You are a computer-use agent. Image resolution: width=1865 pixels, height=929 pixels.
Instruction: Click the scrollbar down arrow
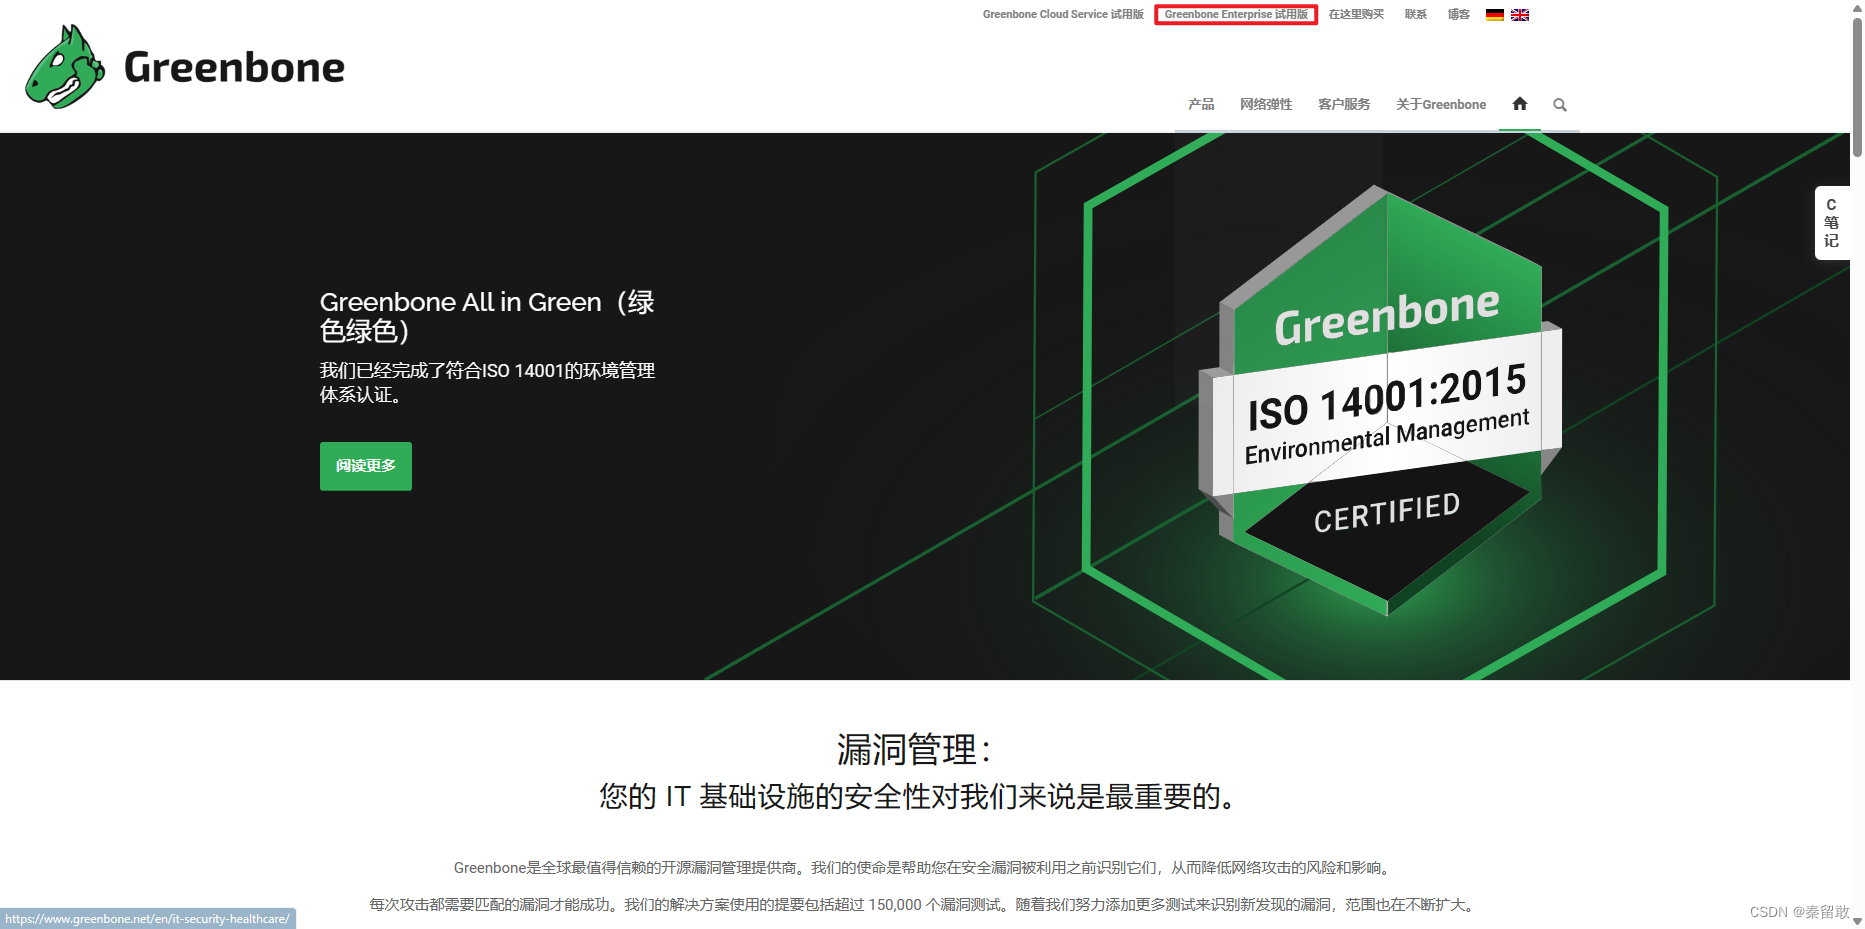tap(1857, 922)
